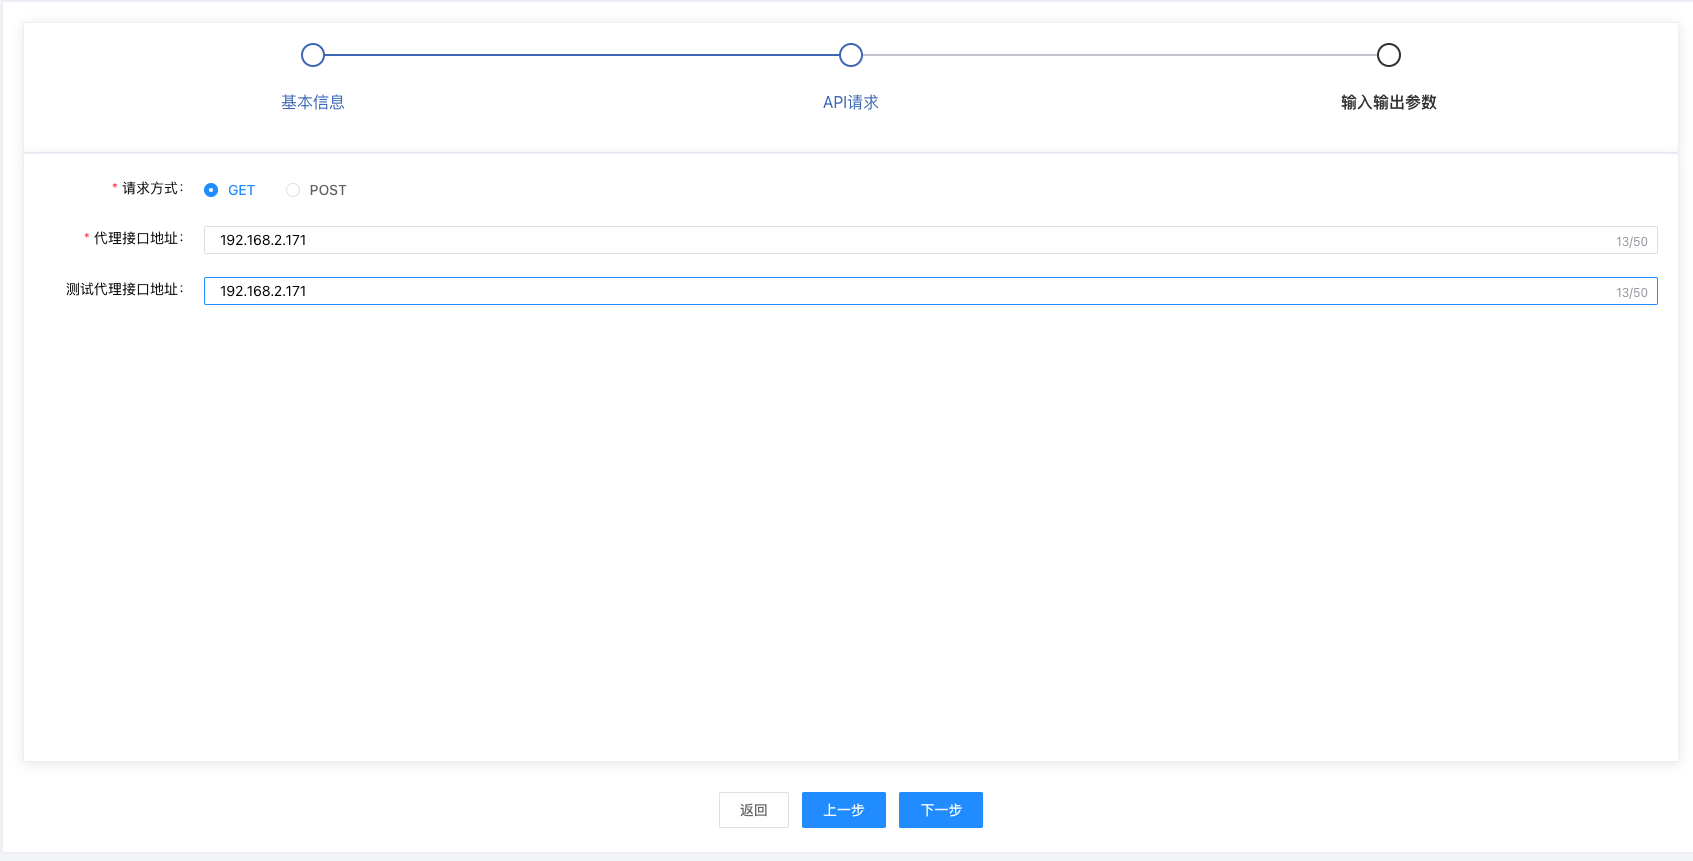Viewport: 1693px width, 861px height.
Task: Focus the 代理接口地址 input field
Action: pyautogui.click(x=900, y=240)
